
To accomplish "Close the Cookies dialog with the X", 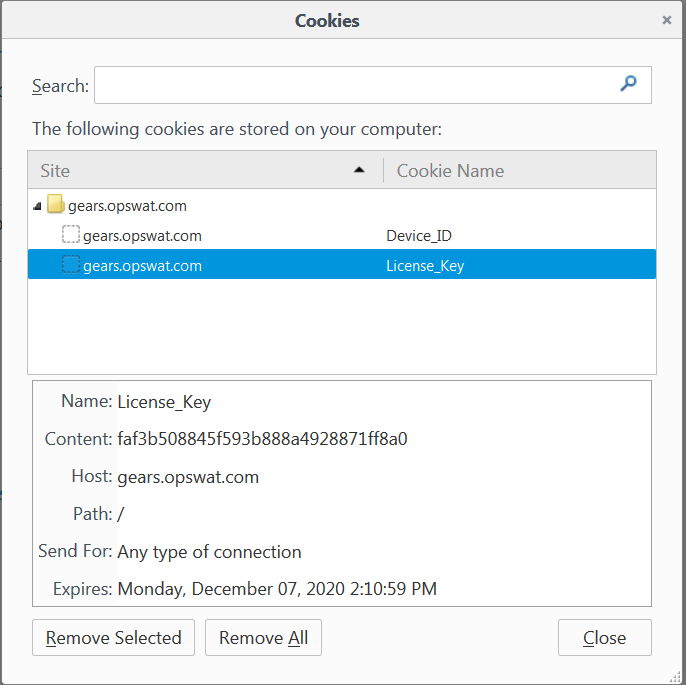I will [666, 20].
